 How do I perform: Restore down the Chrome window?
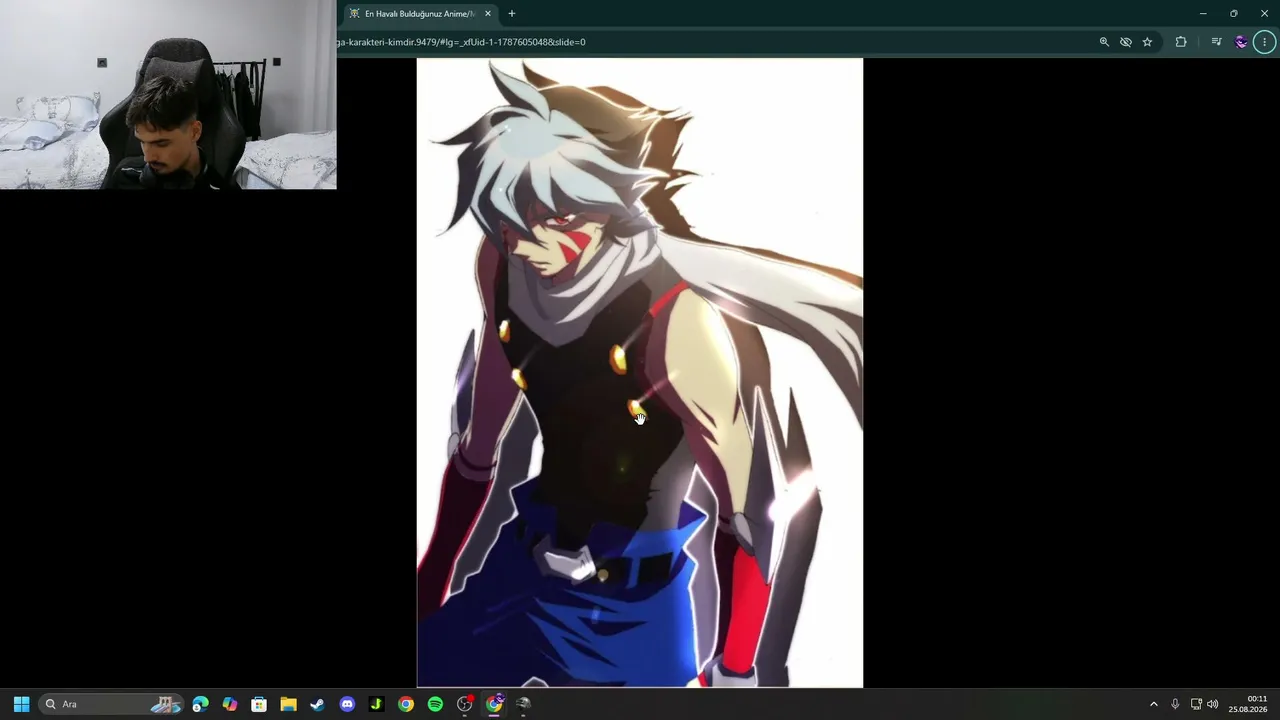pos(1234,14)
